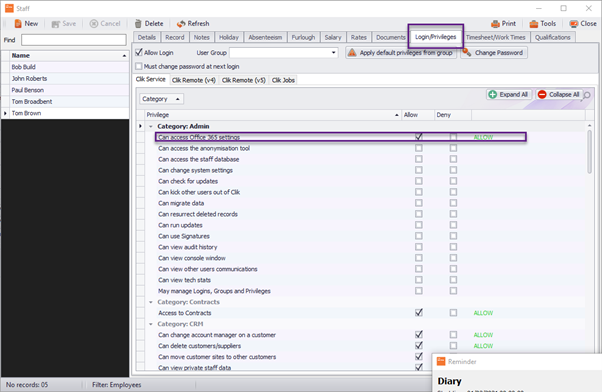Click the Change Password key icon
Screen dimensions: 602x392
pyautogui.click(x=466, y=53)
